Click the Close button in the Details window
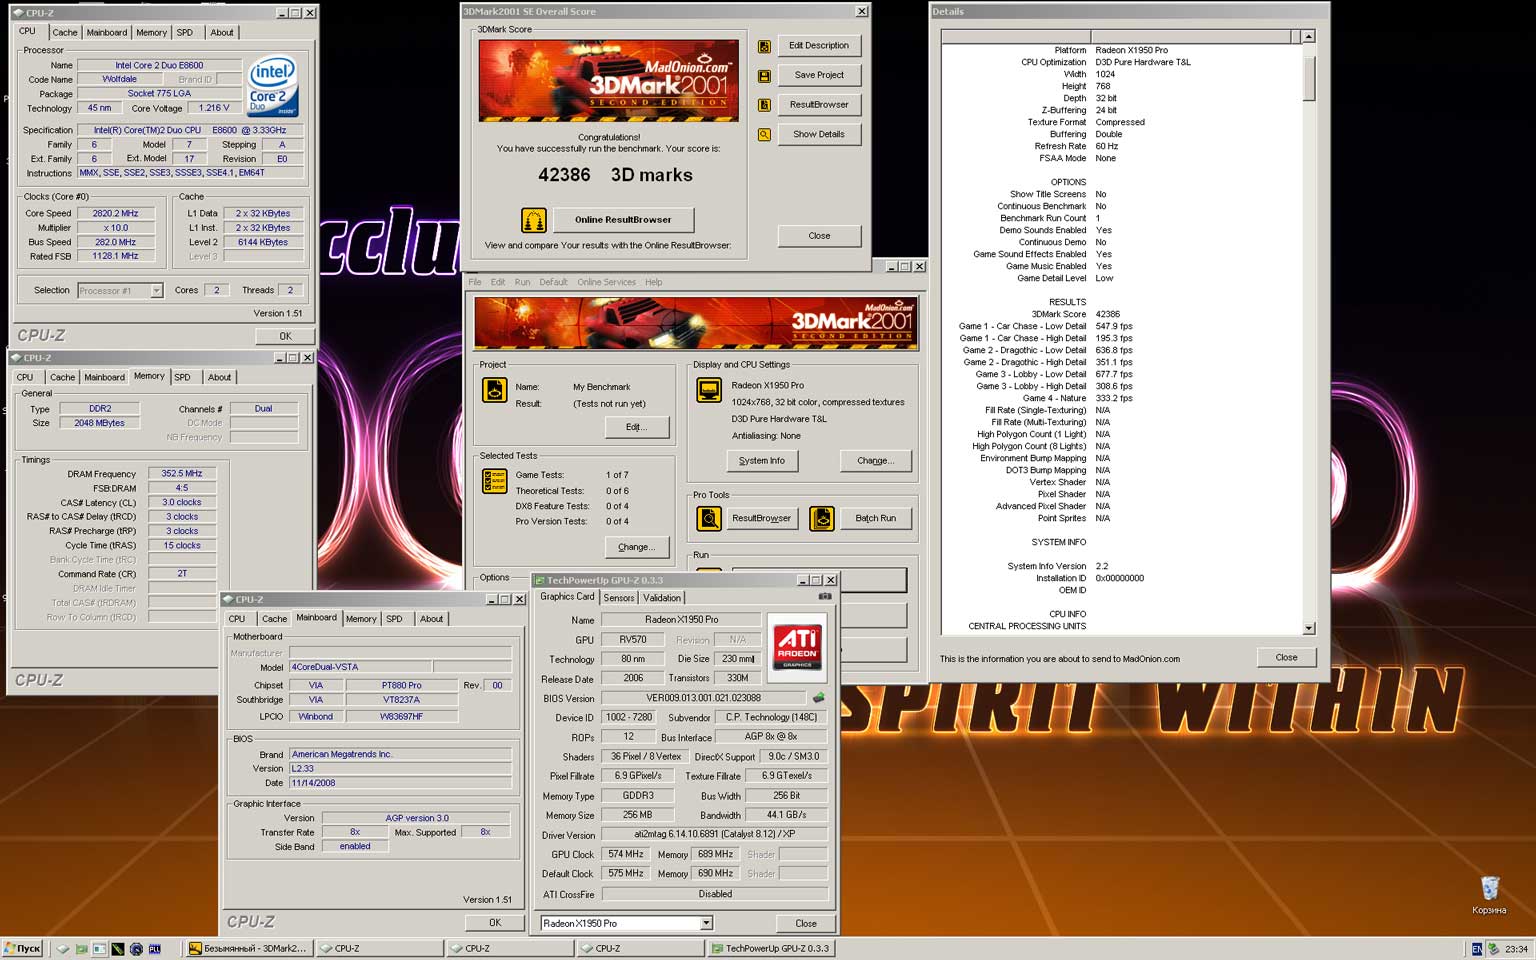Image resolution: width=1536 pixels, height=960 pixels. coord(1286,657)
